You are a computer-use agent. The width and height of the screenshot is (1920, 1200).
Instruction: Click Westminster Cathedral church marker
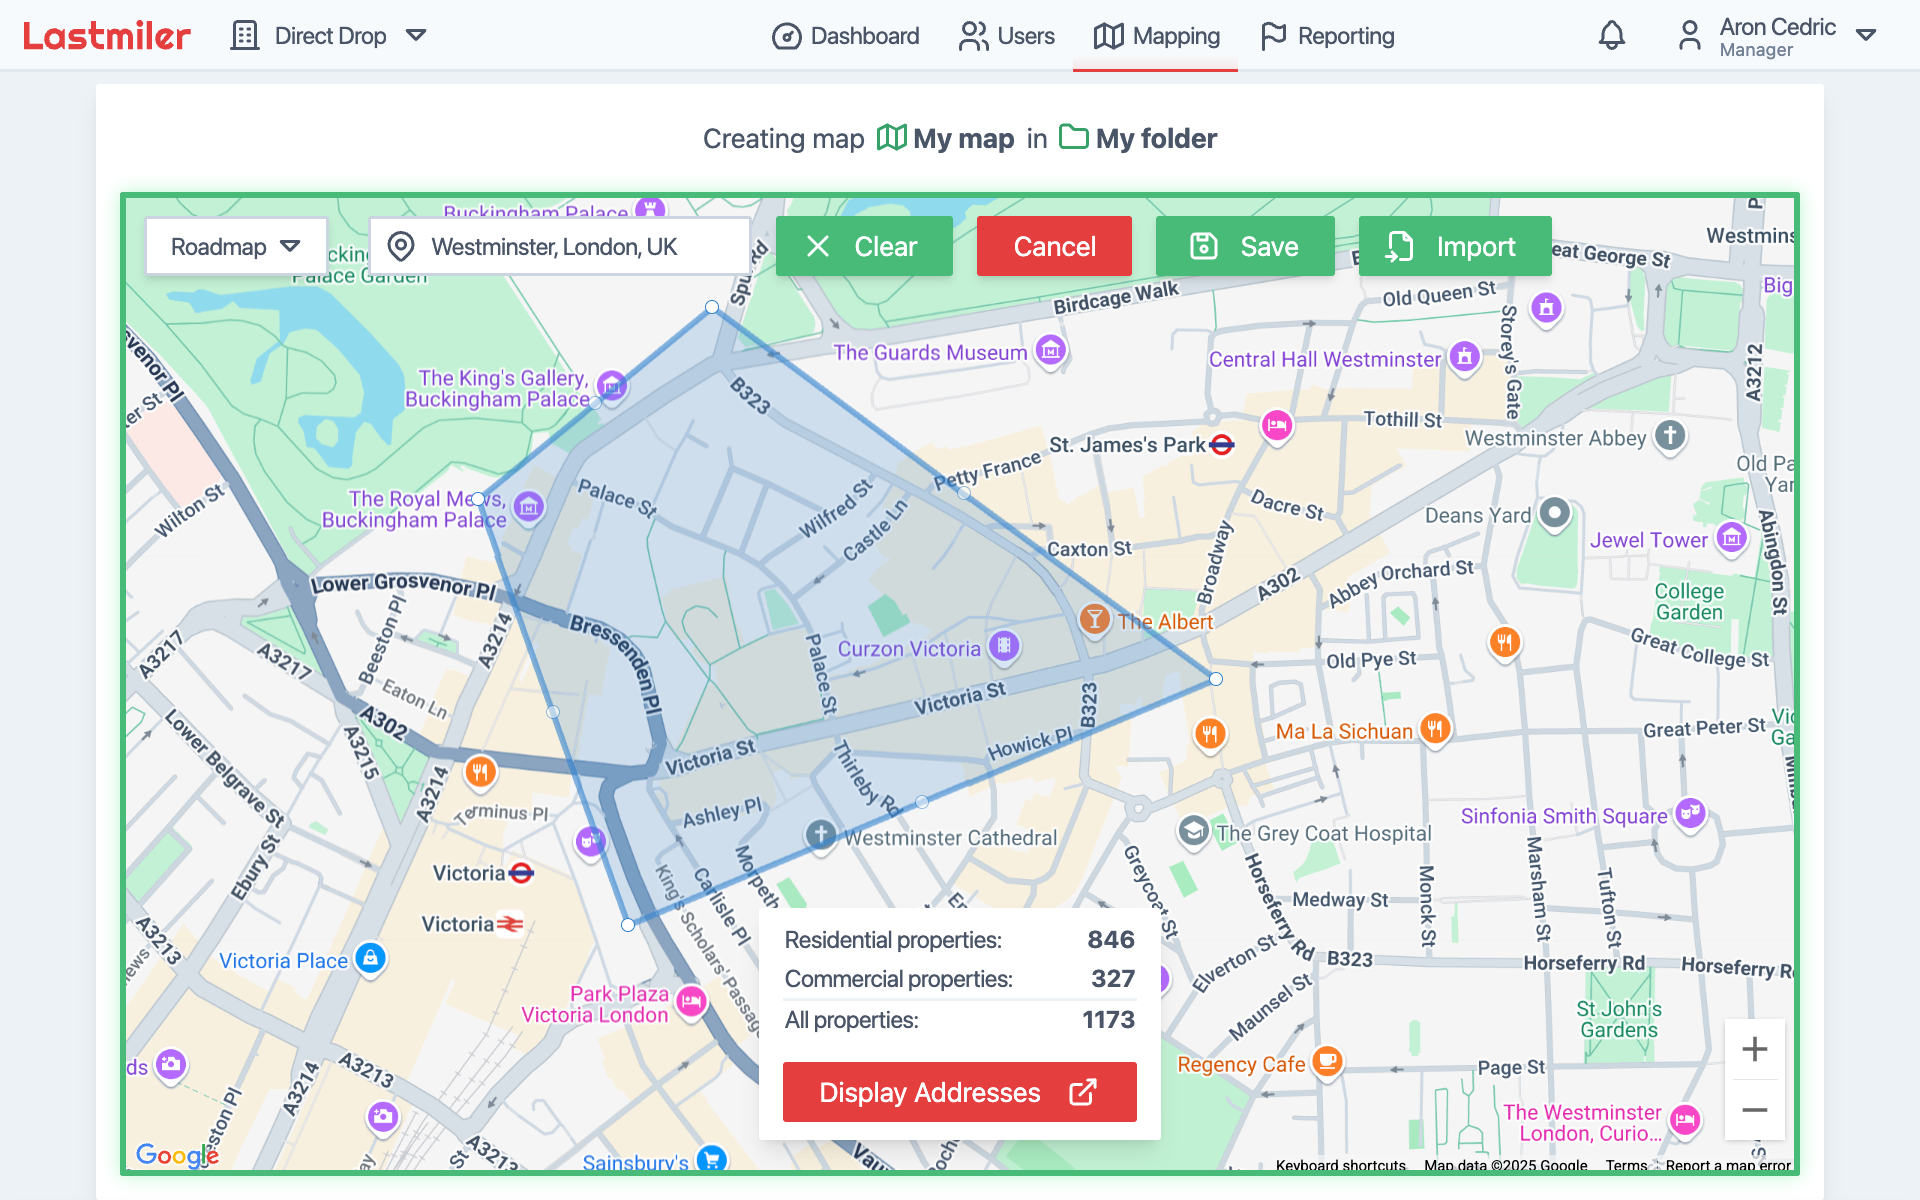pos(821,835)
